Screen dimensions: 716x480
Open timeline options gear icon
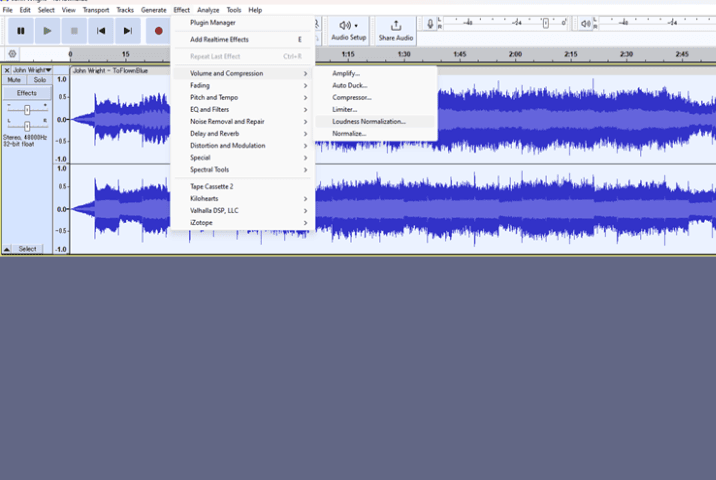click(12, 54)
